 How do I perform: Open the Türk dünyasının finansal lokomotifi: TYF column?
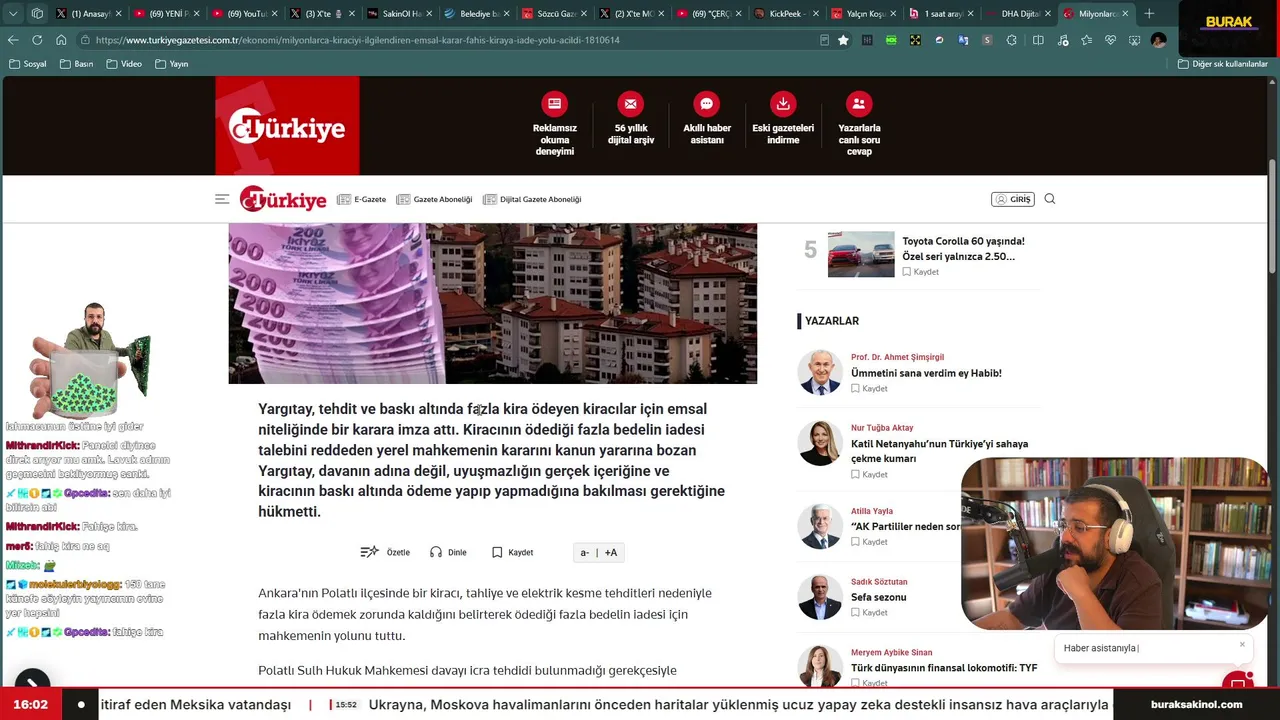[944, 668]
